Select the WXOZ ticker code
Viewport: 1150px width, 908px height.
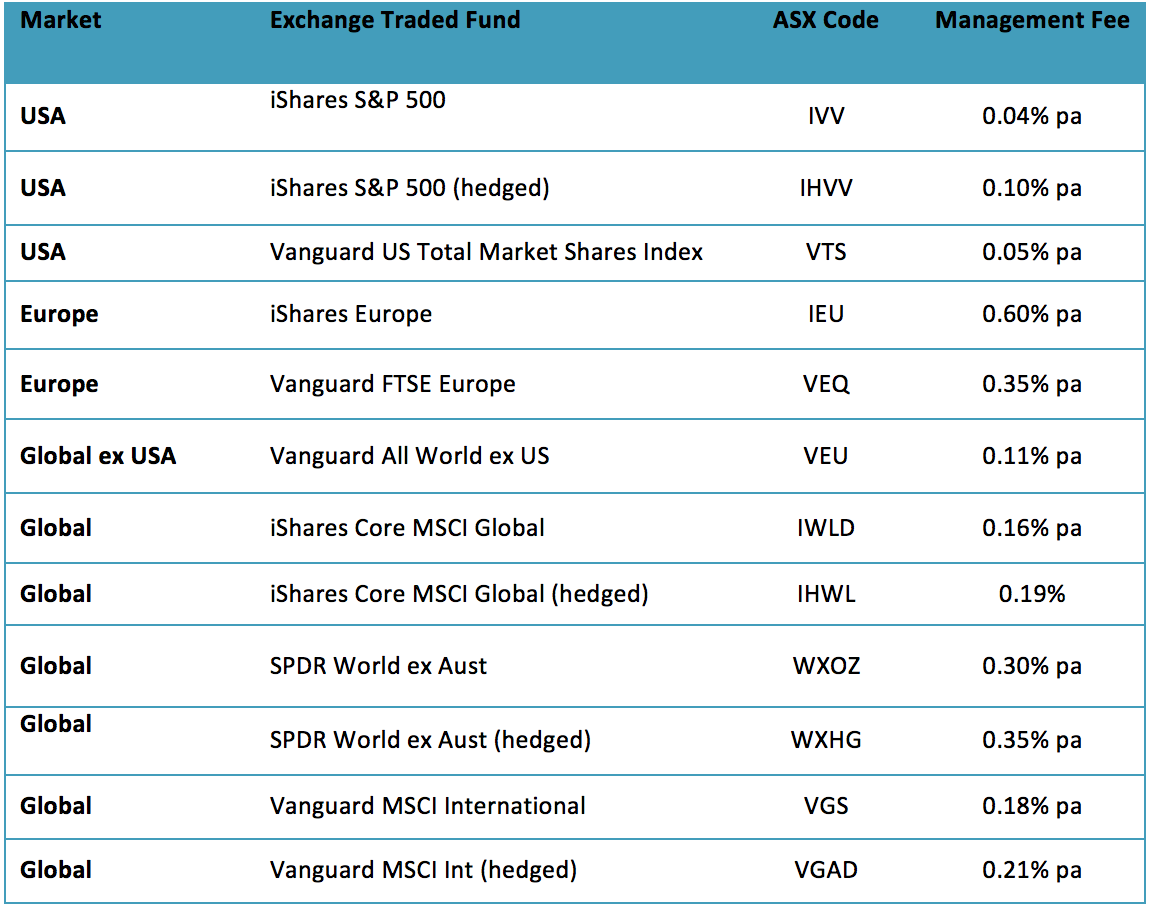(x=825, y=666)
